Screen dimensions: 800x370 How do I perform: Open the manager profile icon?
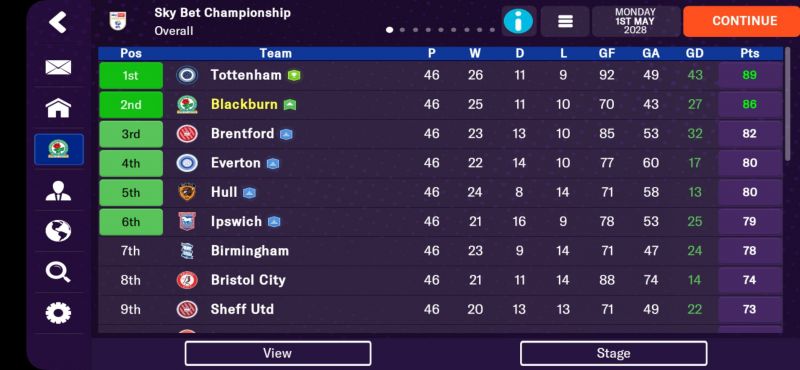pyautogui.click(x=58, y=191)
